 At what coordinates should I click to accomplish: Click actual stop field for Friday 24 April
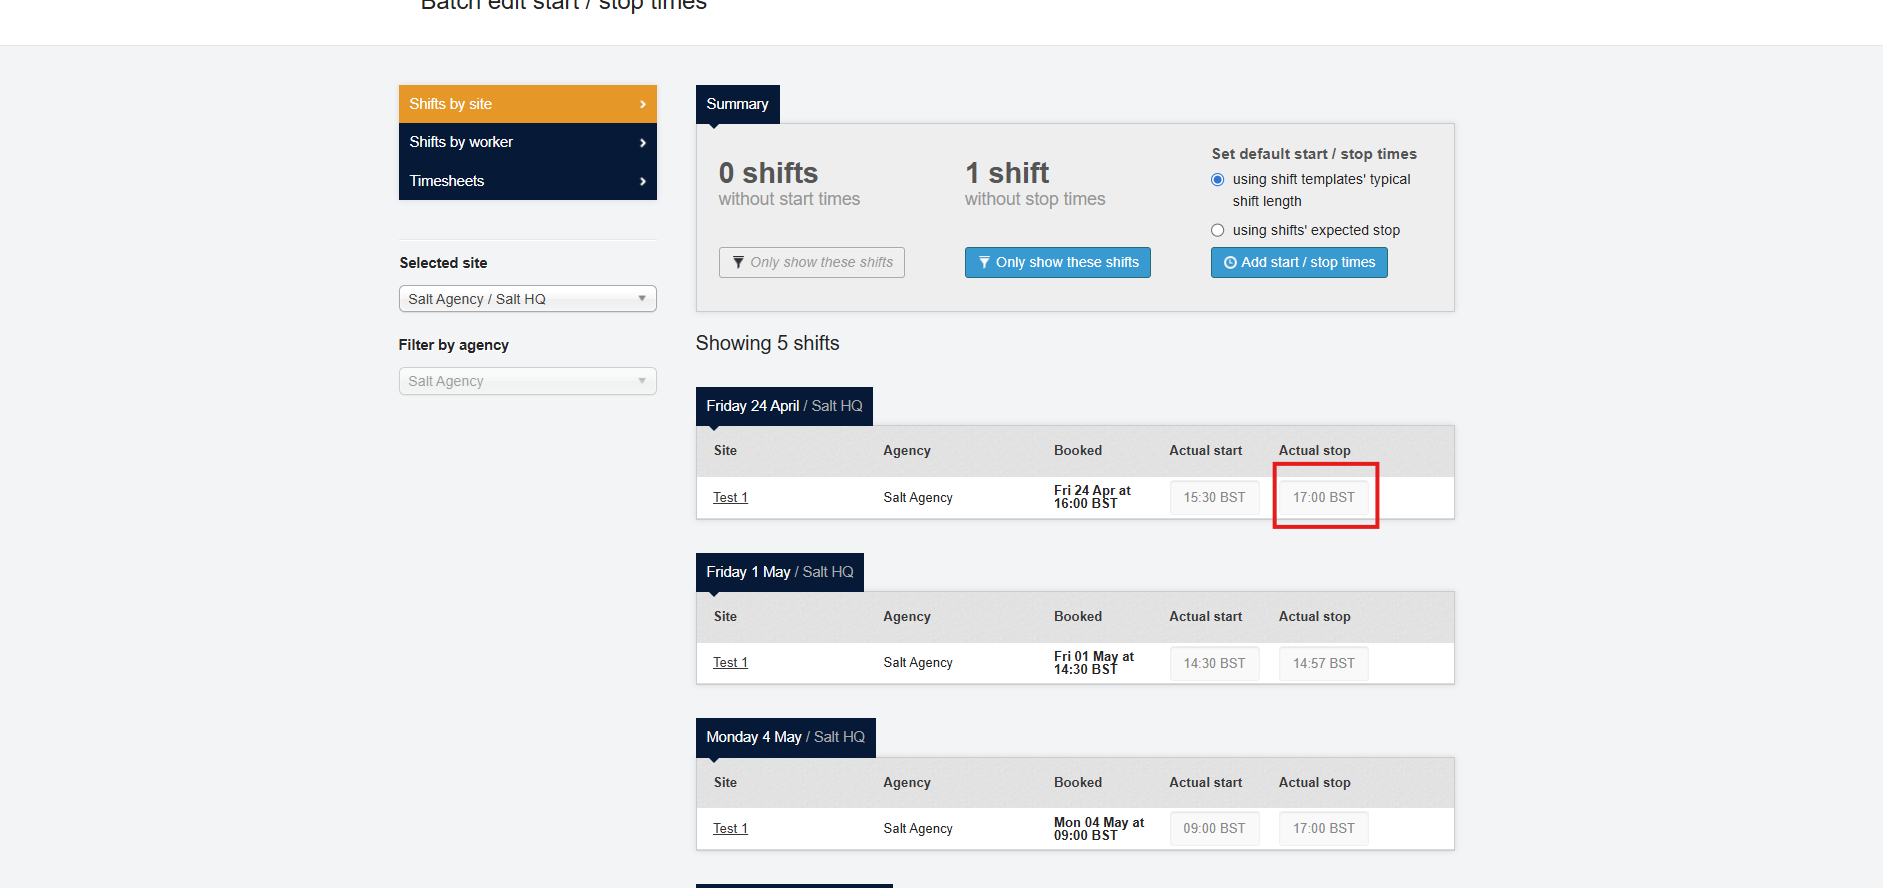(x=1323, y=497)
